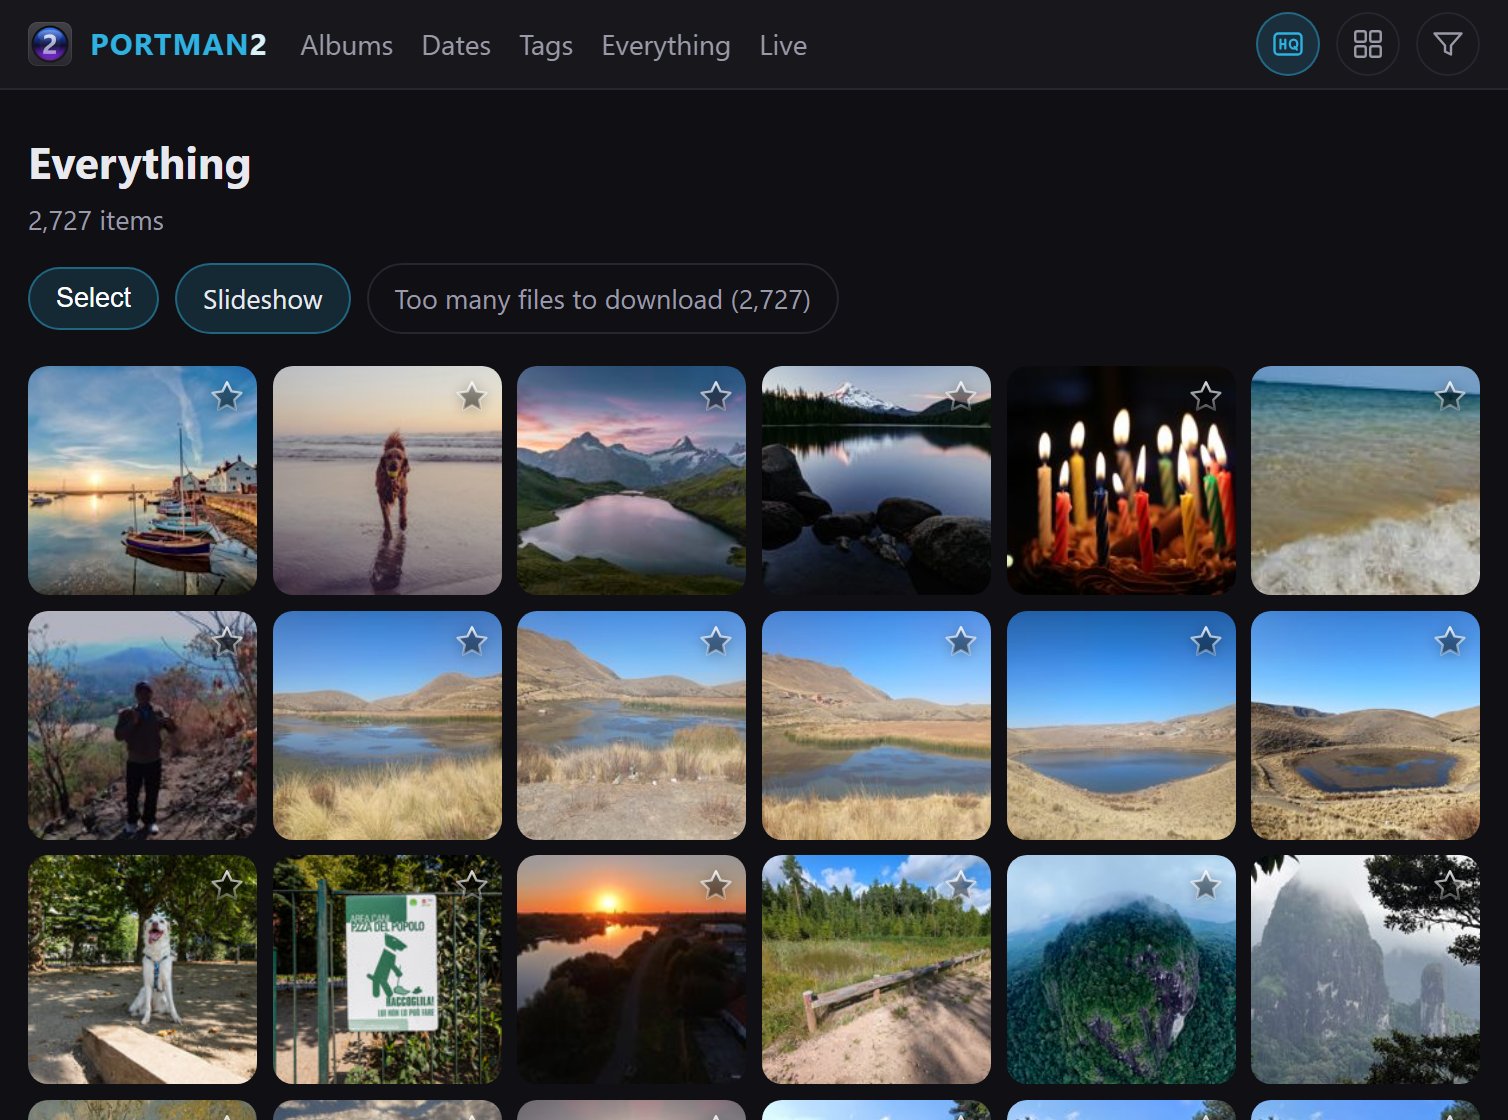This screenshot has width=1508, height=1120.
Task: Go to the Tags tab
Action: tap(546, 46)
